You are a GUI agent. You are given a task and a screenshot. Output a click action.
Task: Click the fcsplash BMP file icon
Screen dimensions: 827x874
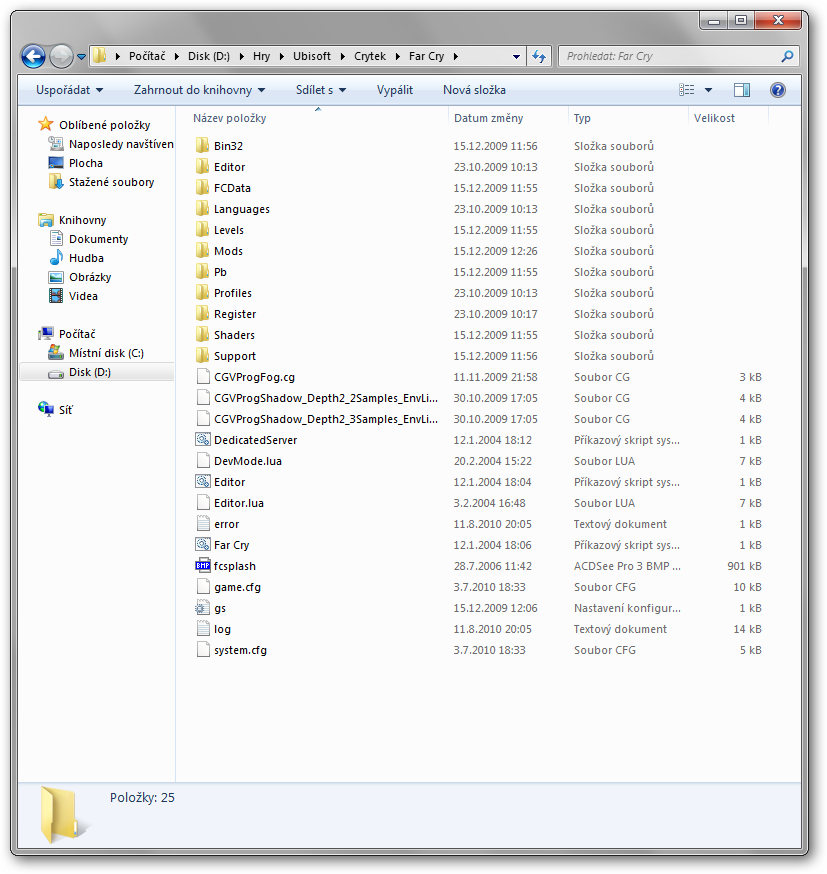(203, 566)
